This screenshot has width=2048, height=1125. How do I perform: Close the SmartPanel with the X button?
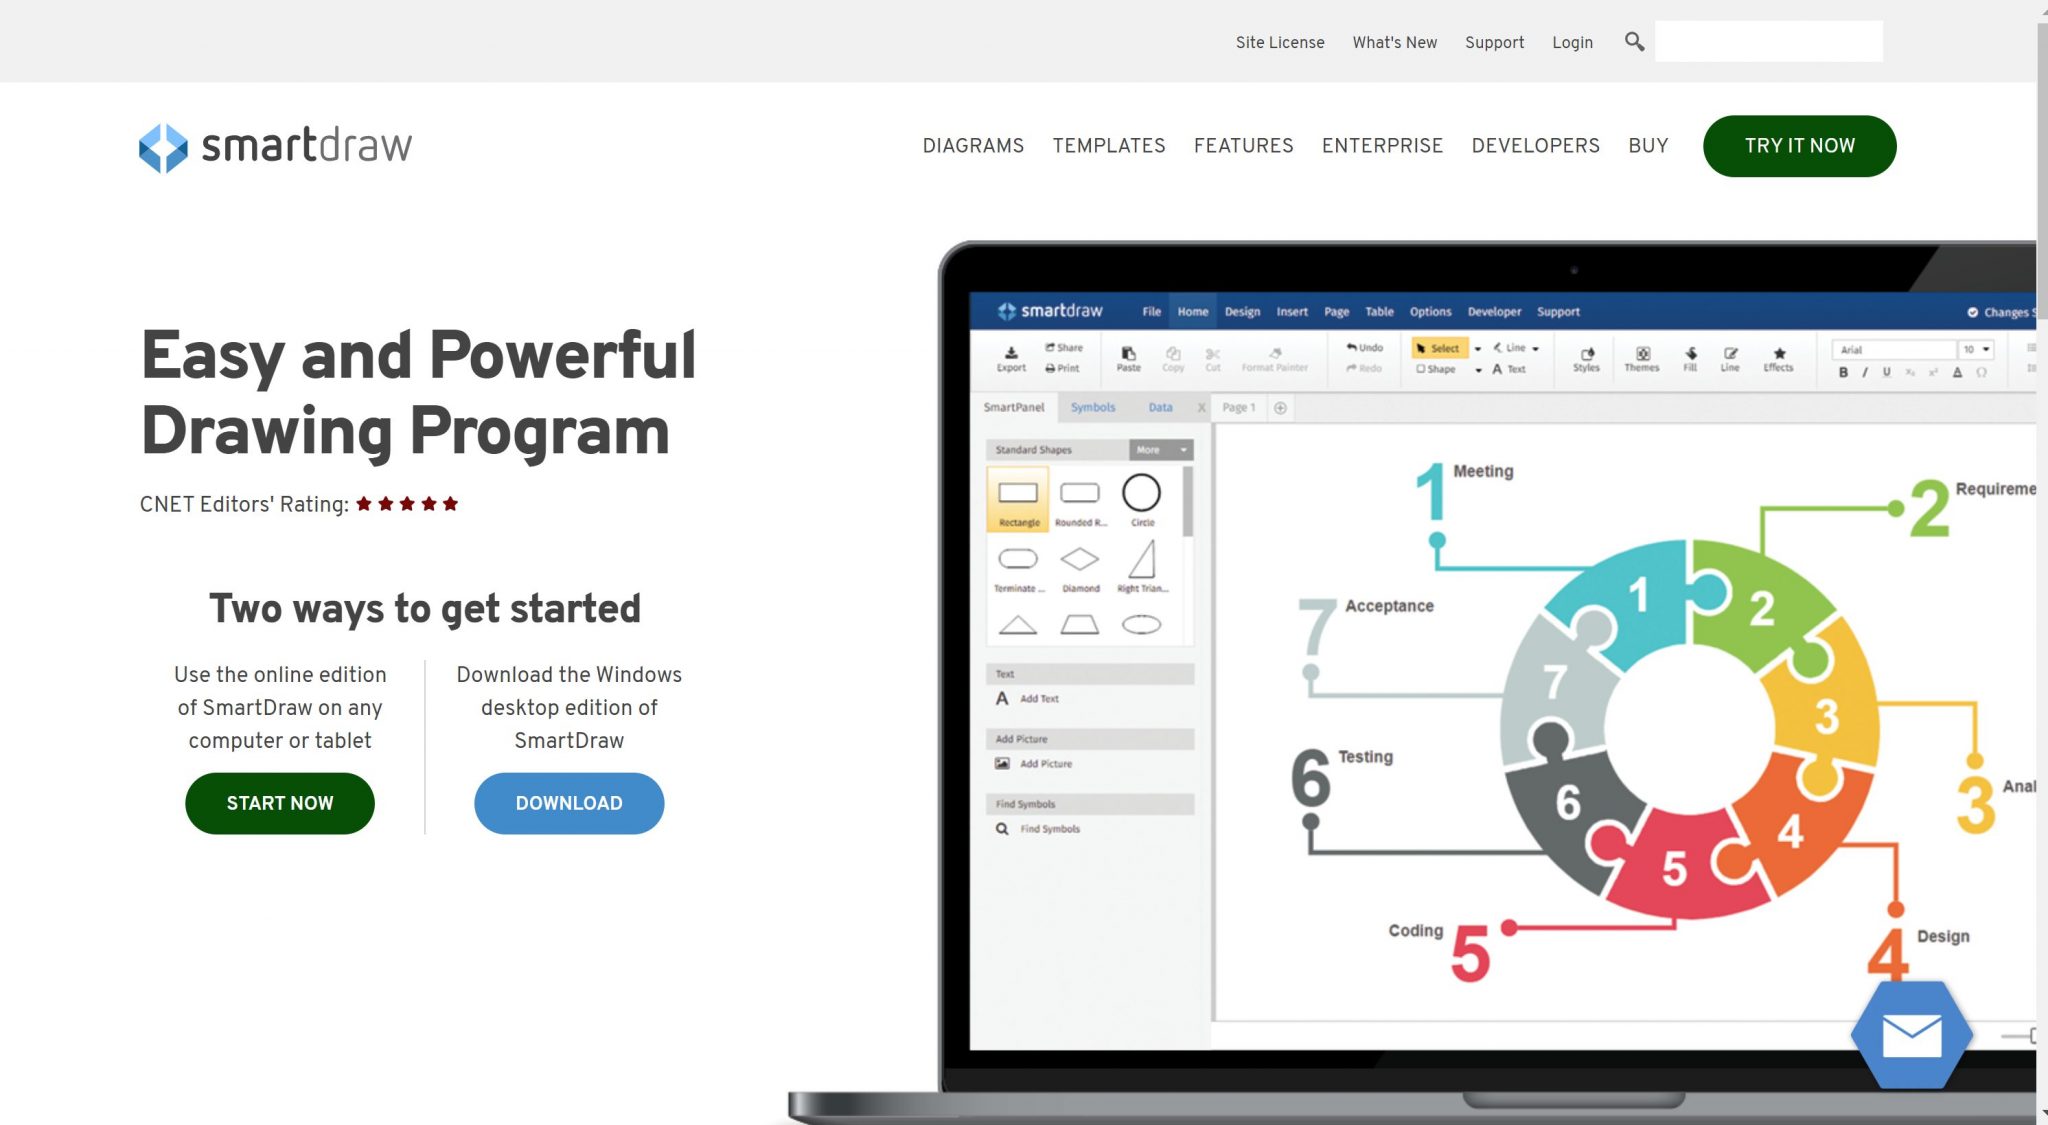1201,407
